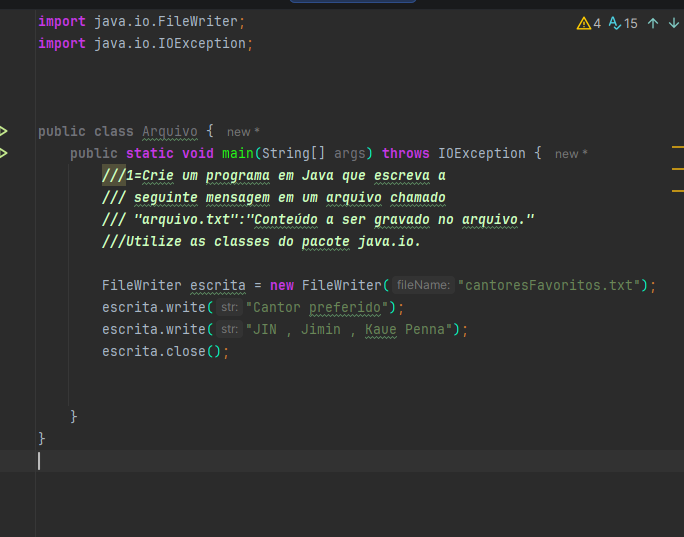
Task: Click the "new *" inlay after class Arquivo
Action: pos(243,132)
